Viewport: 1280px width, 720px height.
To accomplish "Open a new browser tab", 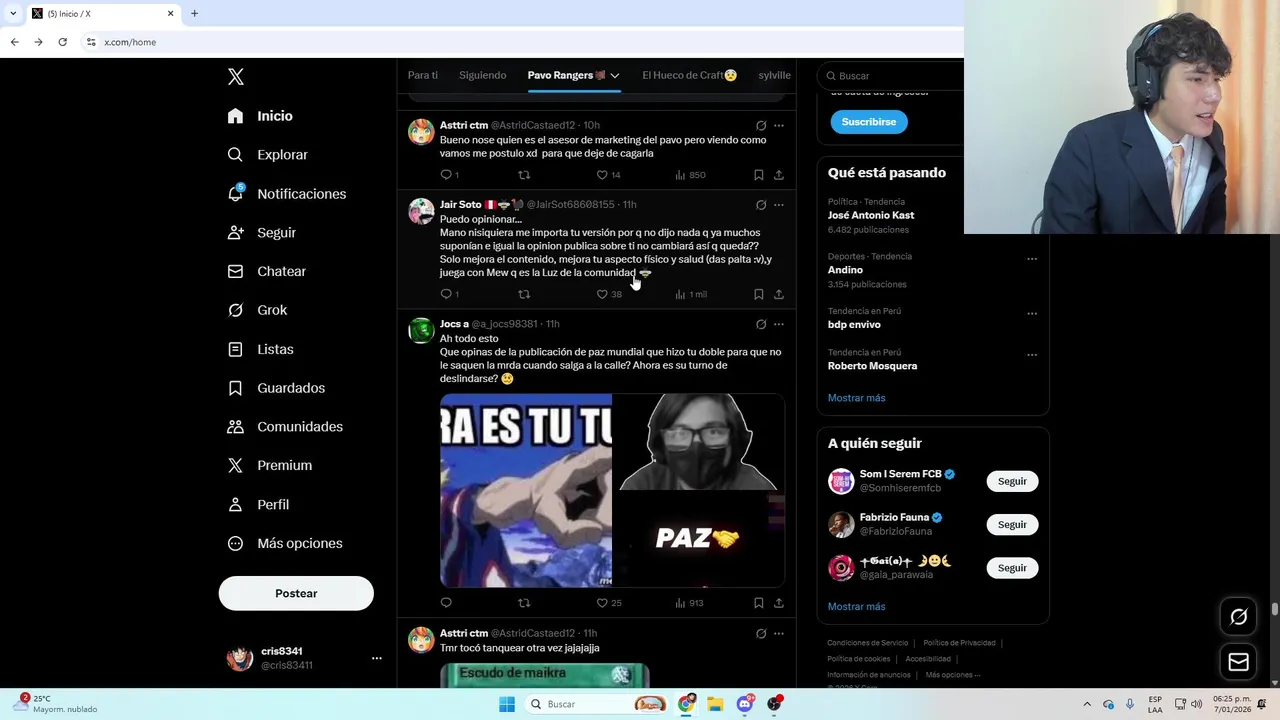I will (194, 13).
